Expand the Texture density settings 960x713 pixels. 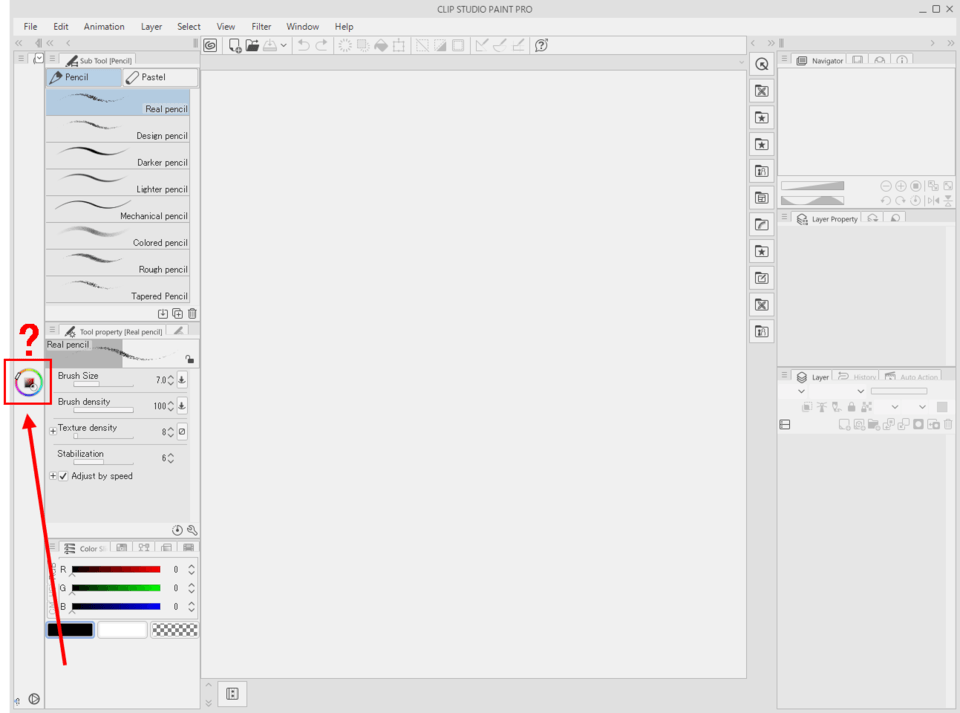point(53,431)
